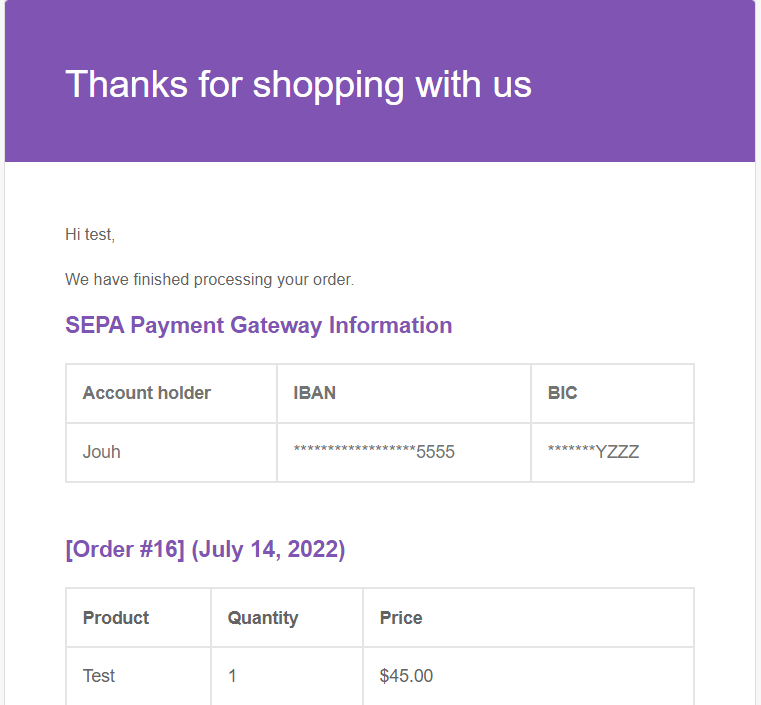The height and width of the screenshot is (705, 761).
Task: Click the word 'shopping' in the banner
Action: coord(328,86)
